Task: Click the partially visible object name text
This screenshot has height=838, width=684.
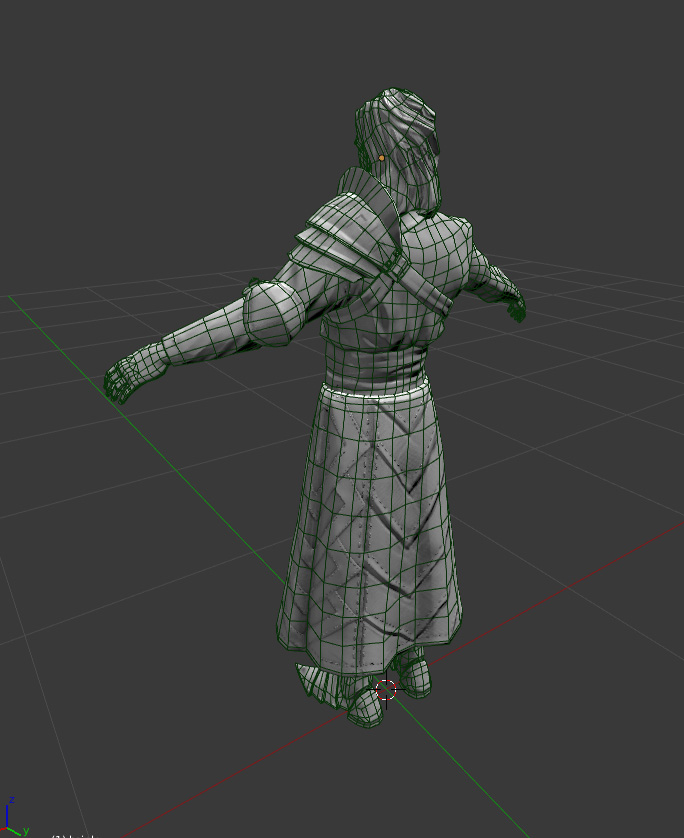Action: click(x=75, y=835)
